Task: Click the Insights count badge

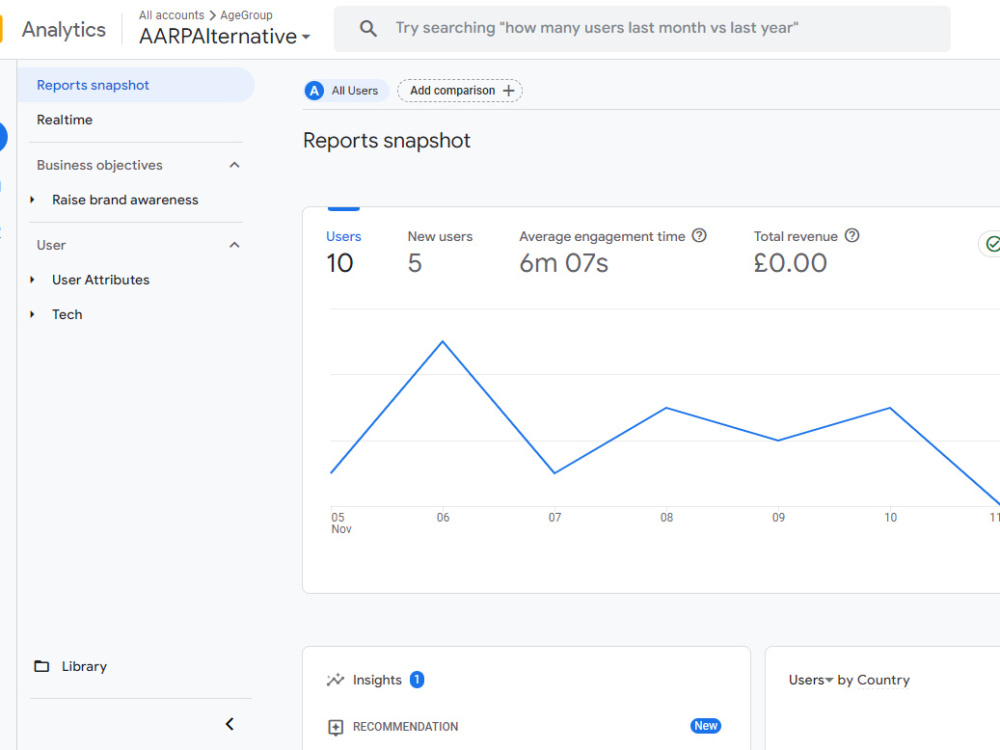Action: pos(417,680)
